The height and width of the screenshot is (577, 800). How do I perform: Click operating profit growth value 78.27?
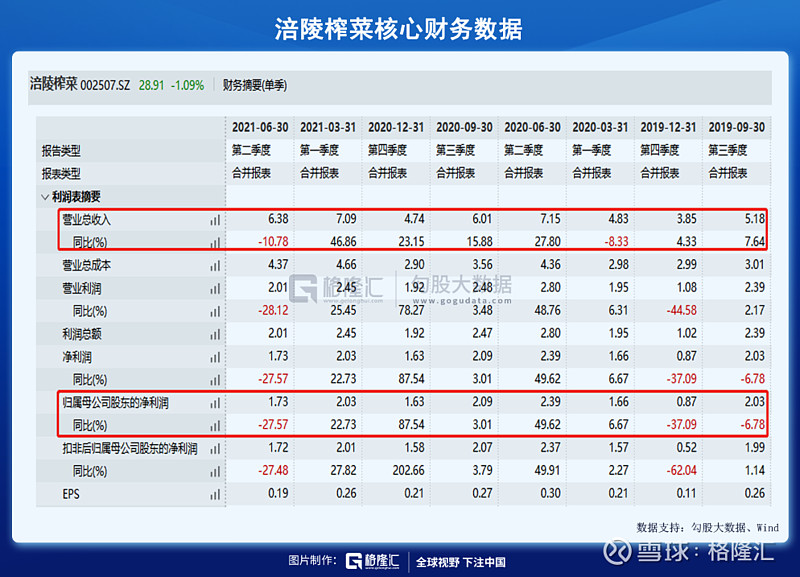[x=411, y=311]
